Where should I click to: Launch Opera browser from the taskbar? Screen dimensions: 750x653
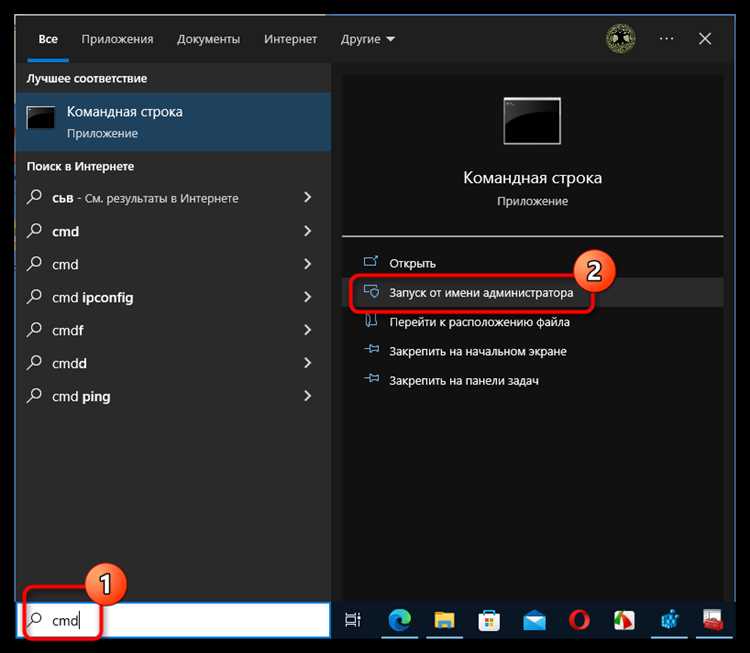[578, 620]
